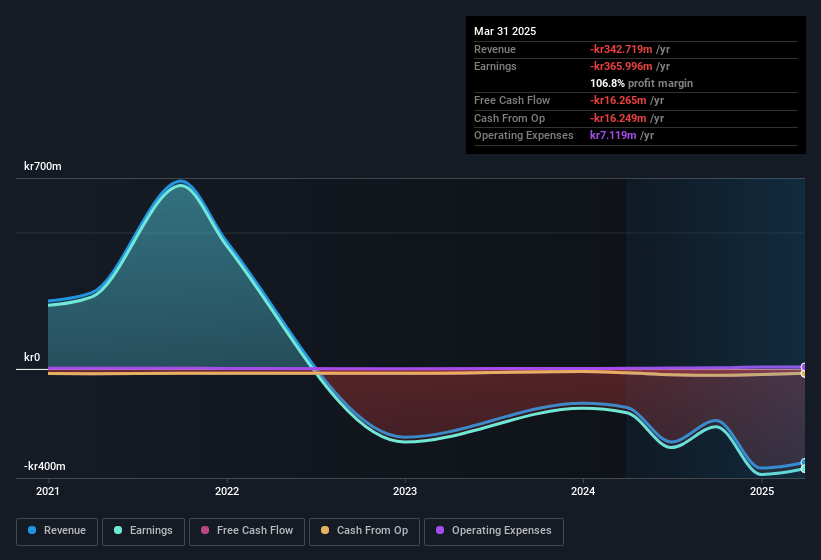Toggle the Revenue series legend button
821x560 pixels.
57,532
